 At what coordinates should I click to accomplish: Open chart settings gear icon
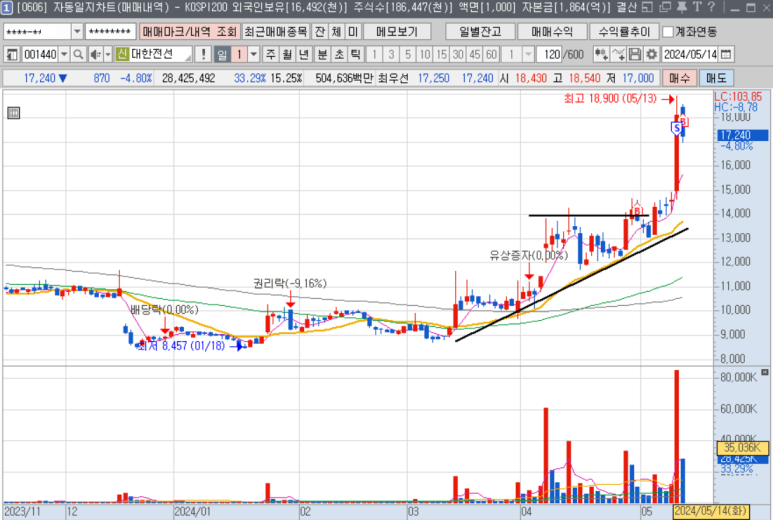click(x=652, y=54)
